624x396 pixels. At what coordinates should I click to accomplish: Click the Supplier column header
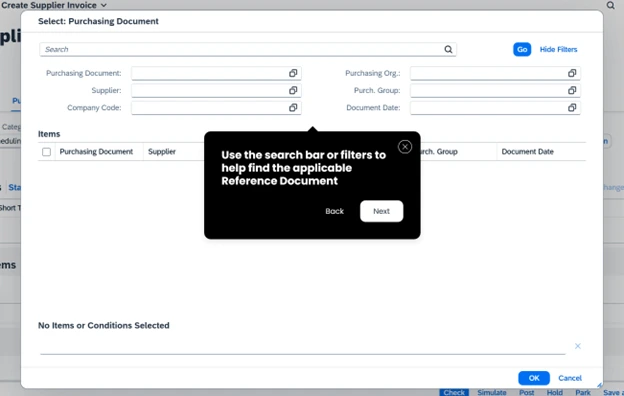tap(162, 152)
